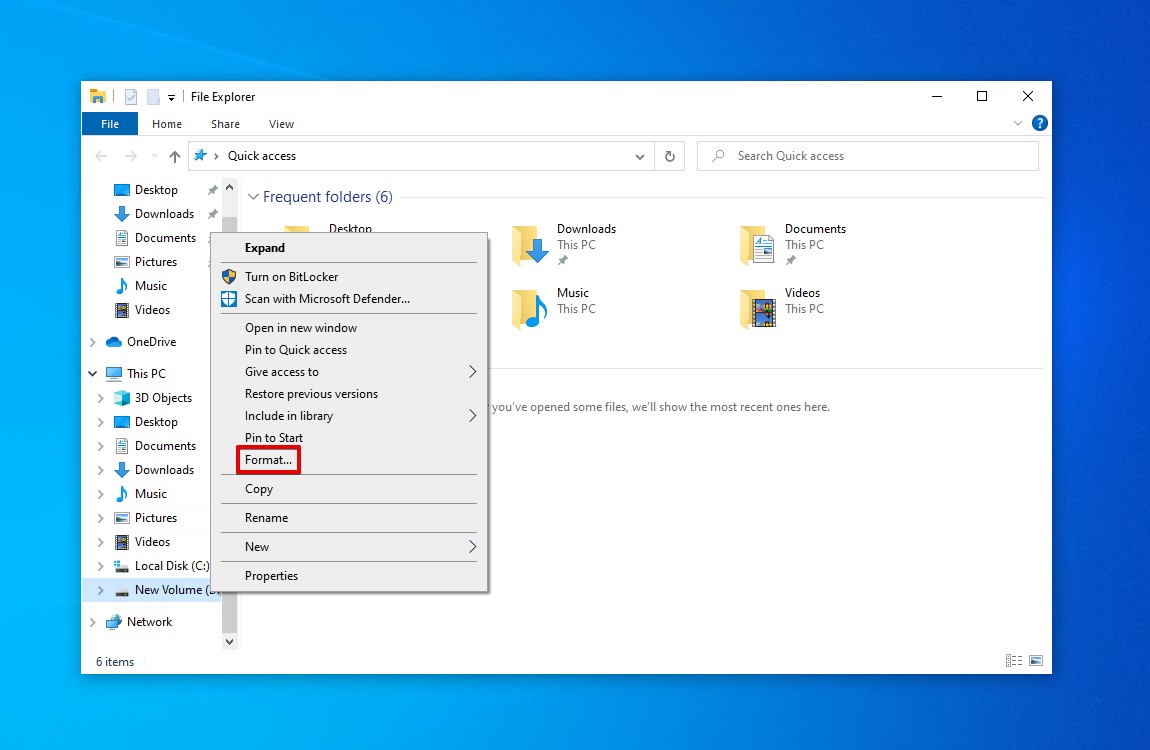Expand the 3D Objects tree node
This screenshot has height=750, width=1150.
[x=100, y=397]
